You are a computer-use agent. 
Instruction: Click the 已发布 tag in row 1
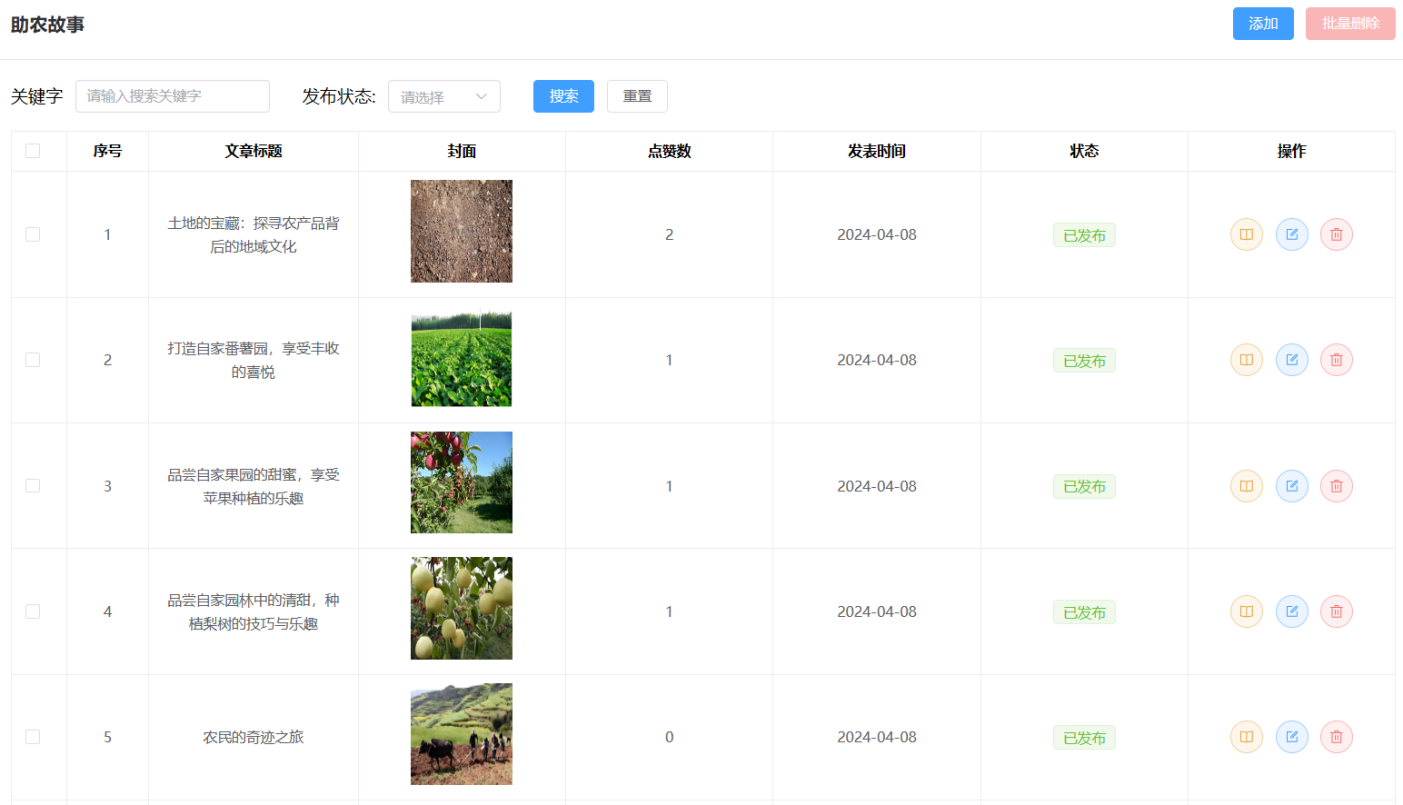point(1084,235)
